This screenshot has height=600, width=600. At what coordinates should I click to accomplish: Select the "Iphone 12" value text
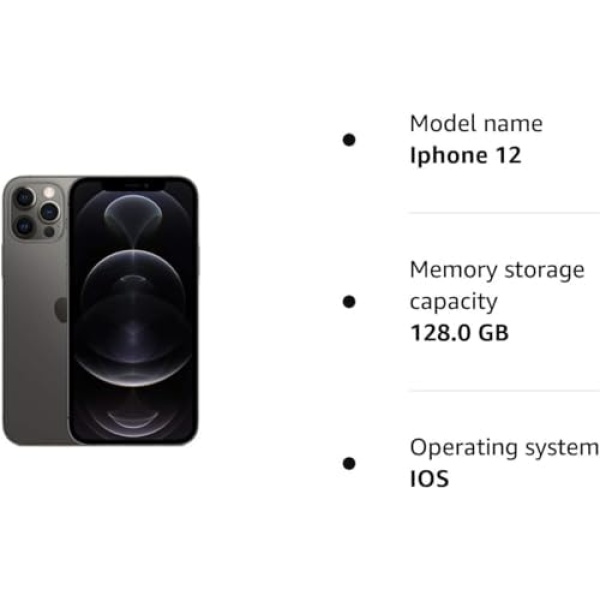(465, 155)
